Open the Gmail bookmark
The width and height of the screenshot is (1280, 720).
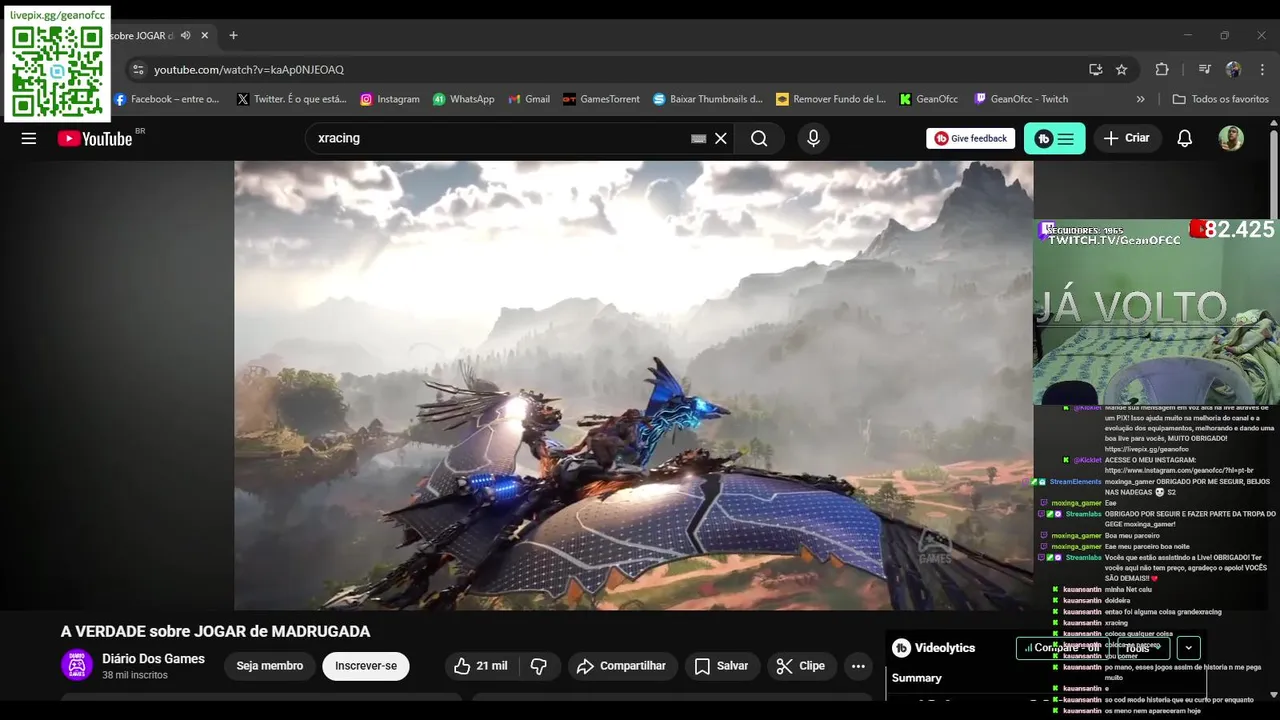click(x=529, y=99)
